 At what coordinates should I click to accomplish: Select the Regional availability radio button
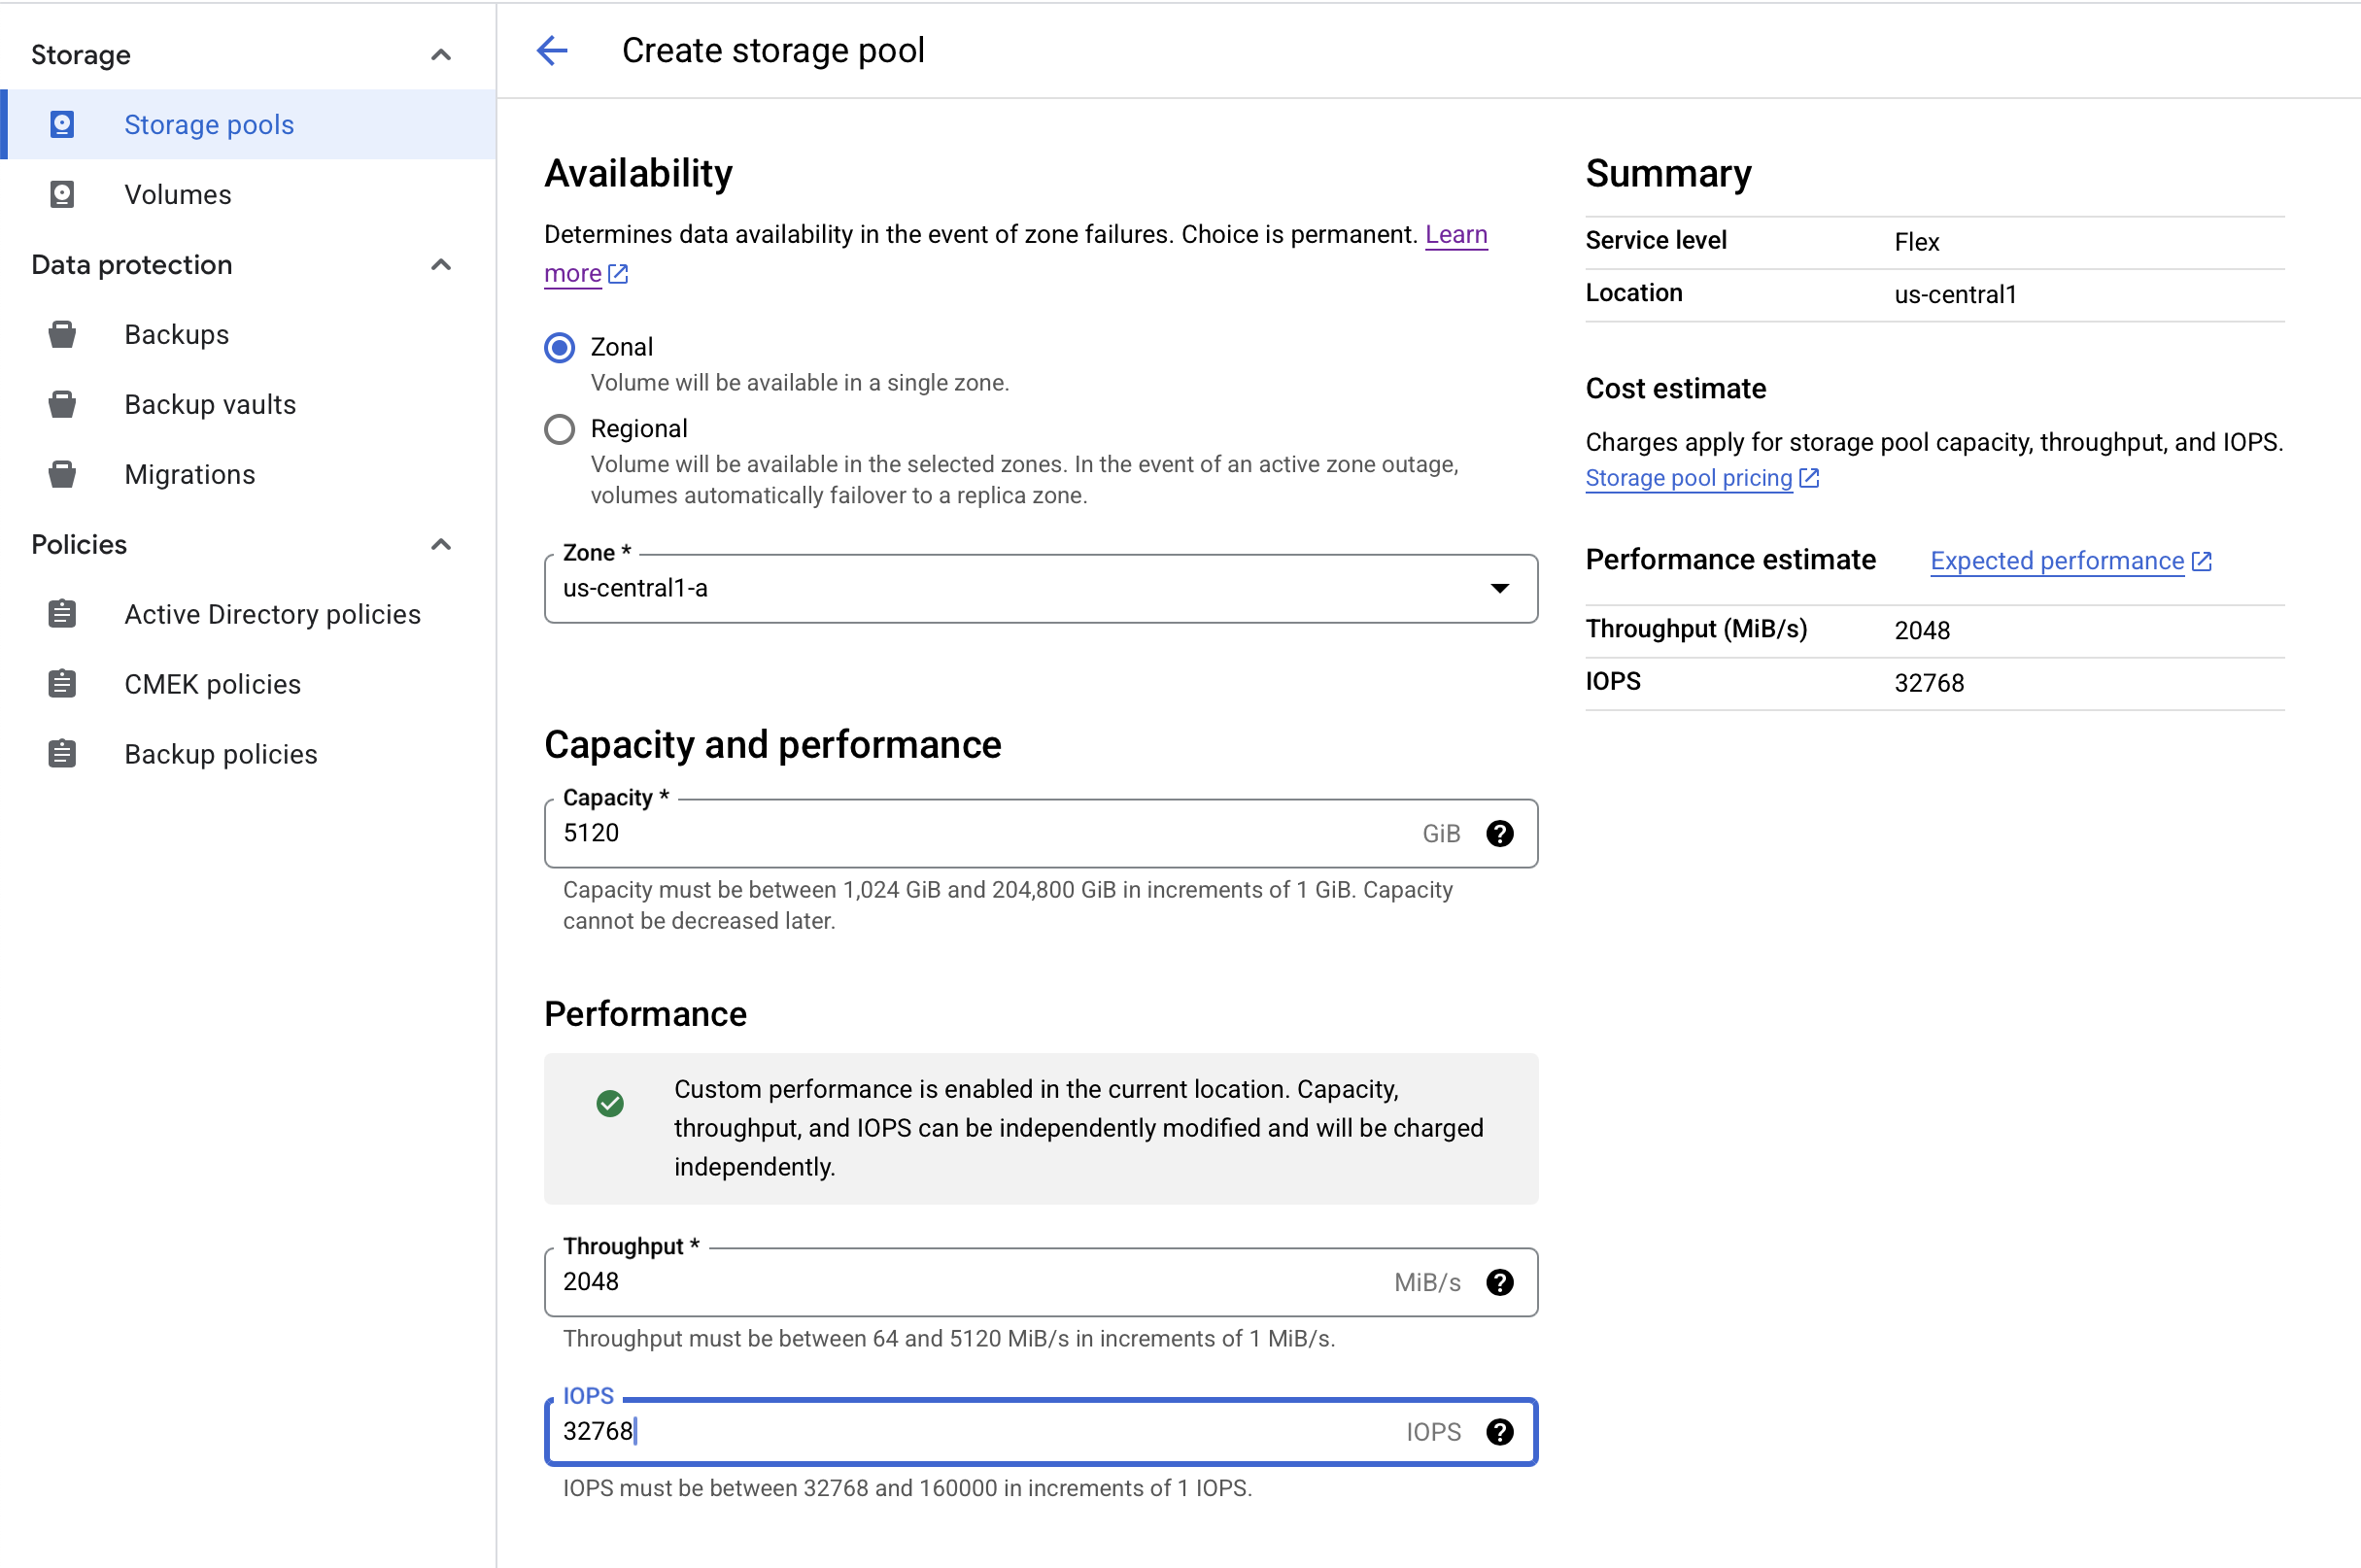click(x=559, y=429)
